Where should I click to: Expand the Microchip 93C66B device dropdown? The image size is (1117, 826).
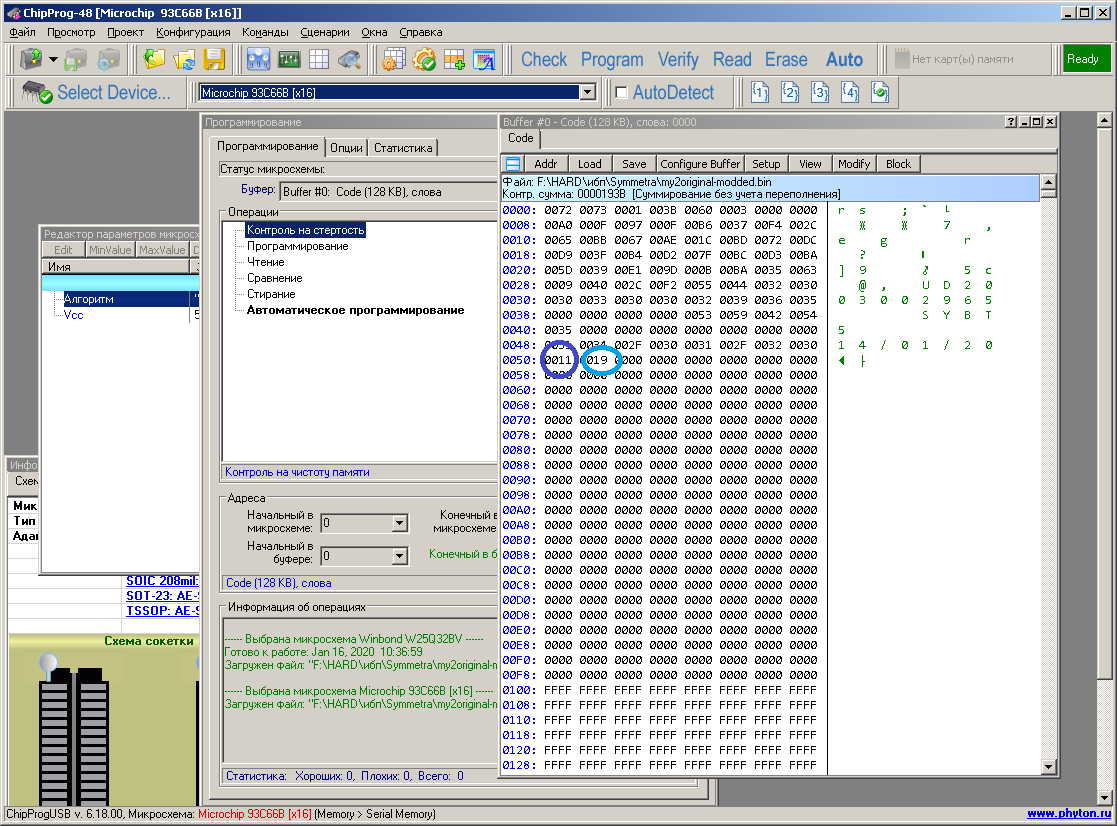point(588,93)
